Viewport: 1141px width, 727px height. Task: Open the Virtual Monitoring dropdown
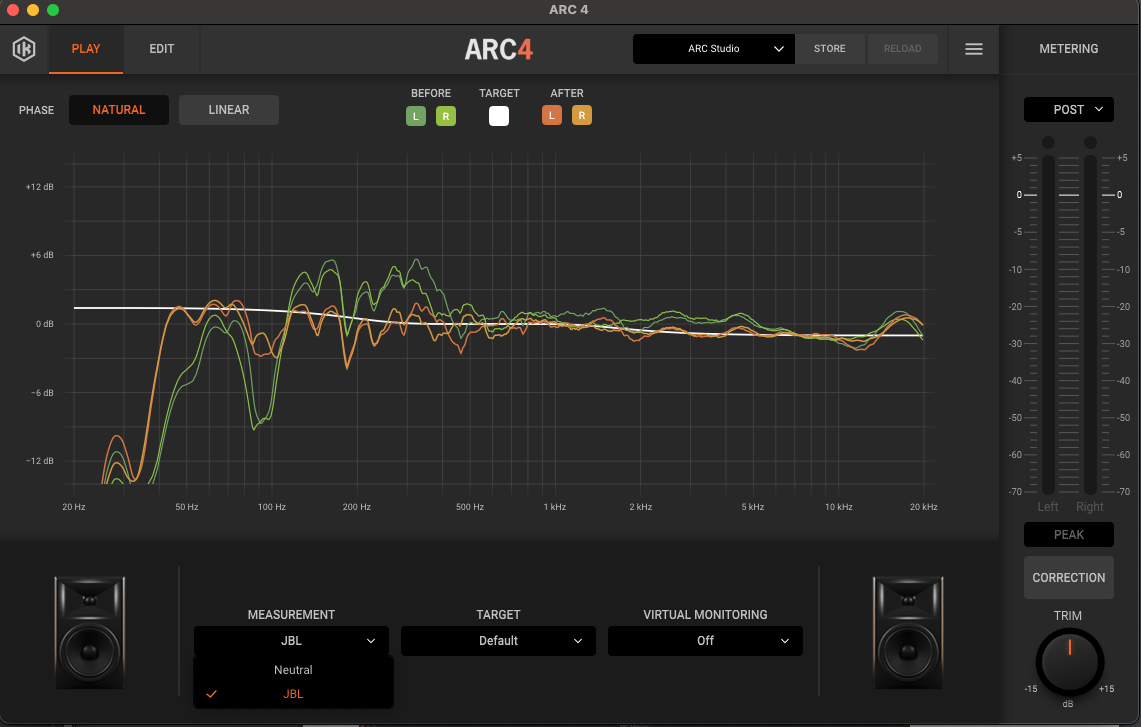[x=705, y=641]
